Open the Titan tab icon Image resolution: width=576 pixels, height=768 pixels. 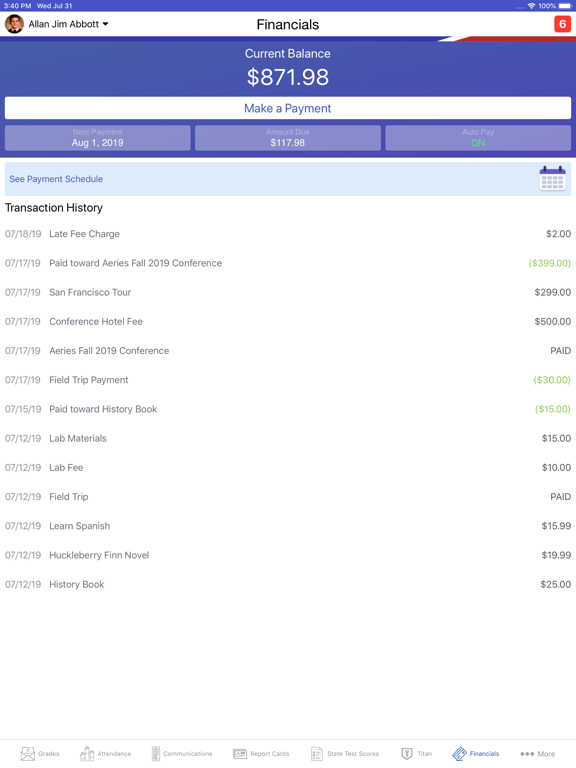(407, 753)
